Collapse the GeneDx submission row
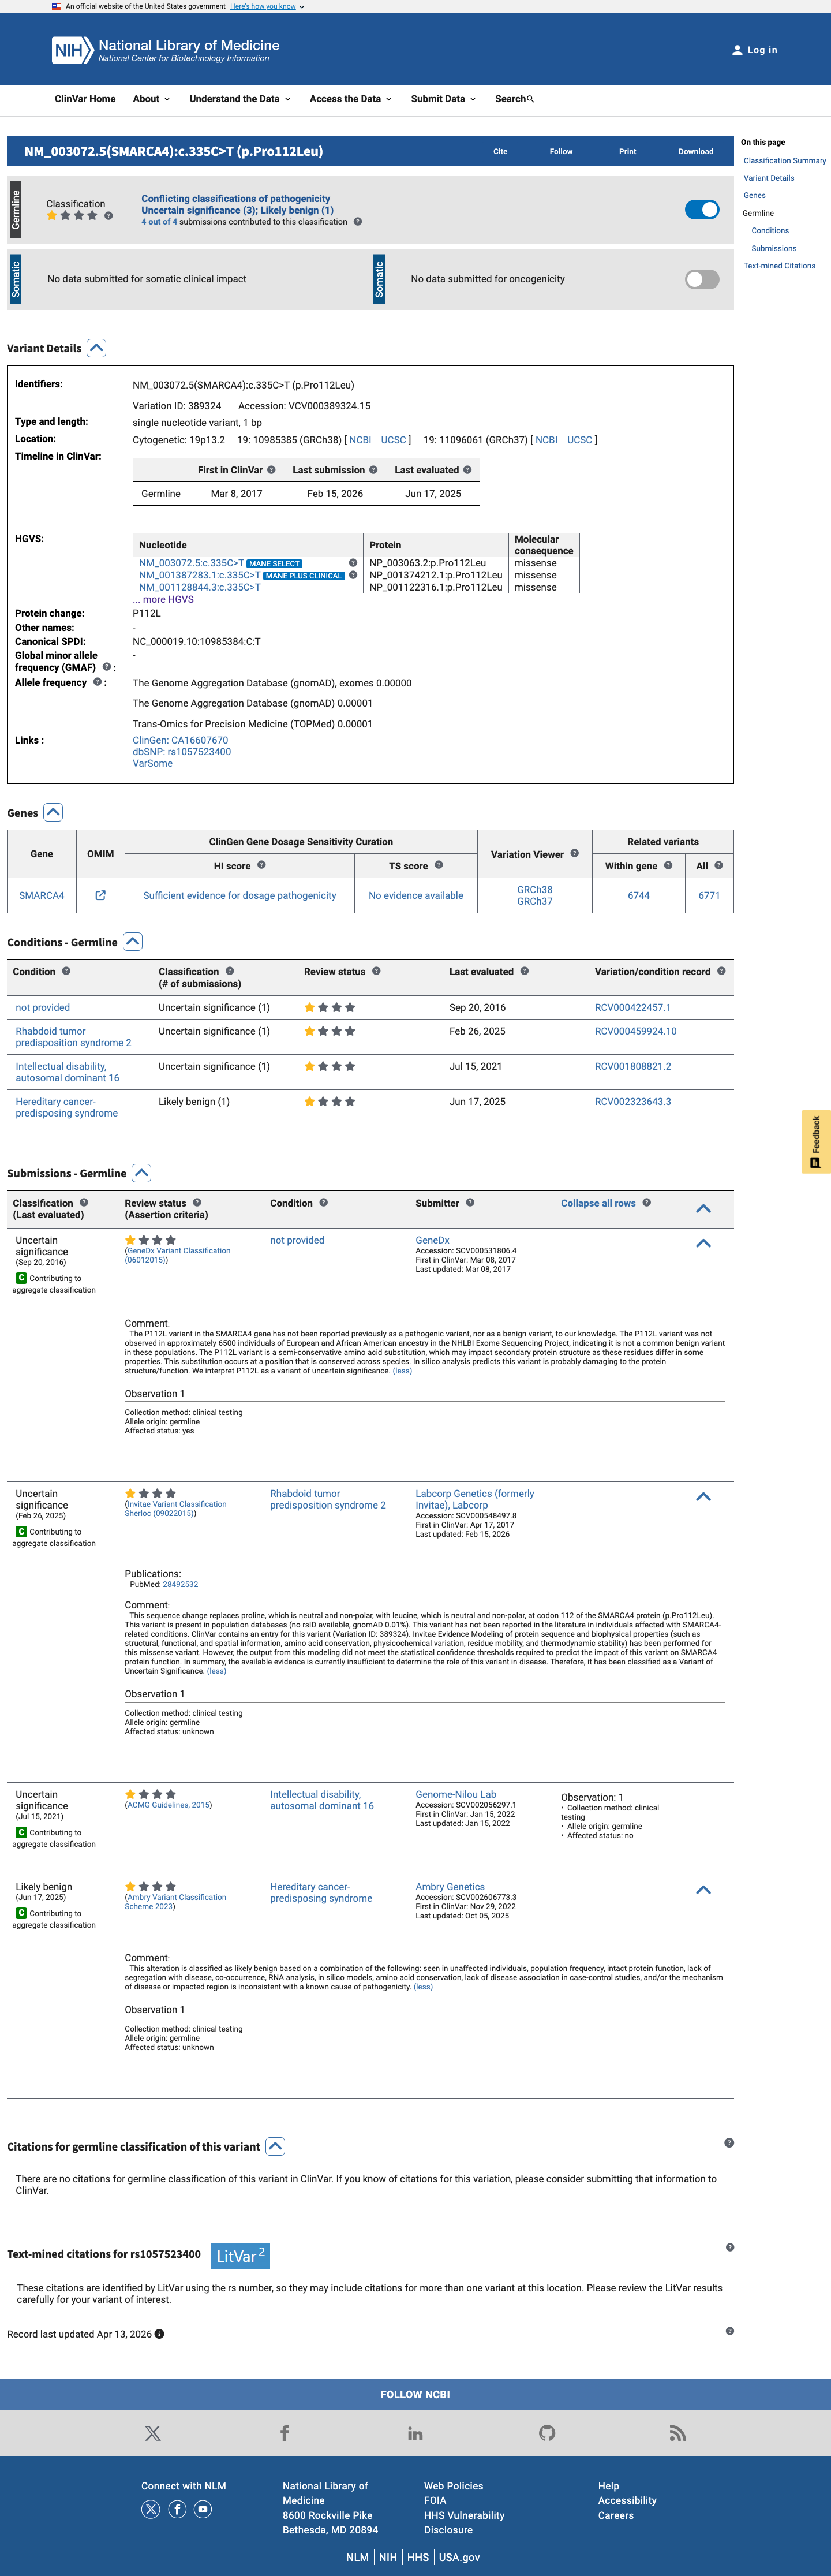Image resolution: width=831 pixels, height=2576 pixels. point(703,1243)
